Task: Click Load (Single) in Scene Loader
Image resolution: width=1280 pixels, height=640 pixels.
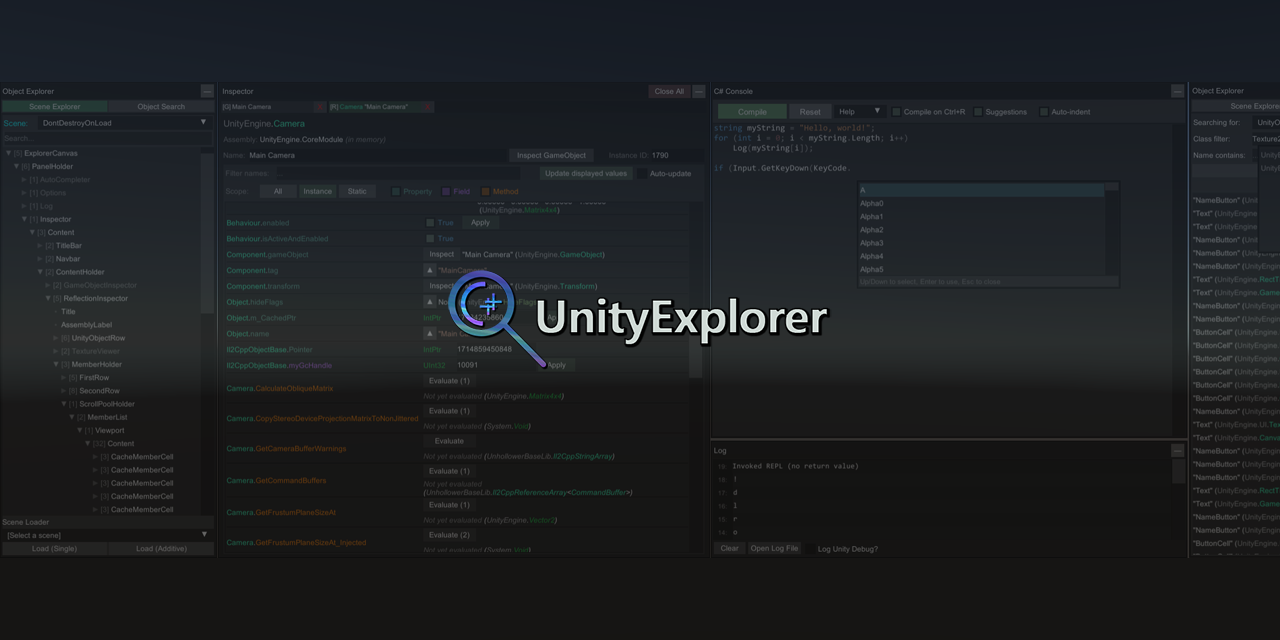Action: [x=54, y=549]
